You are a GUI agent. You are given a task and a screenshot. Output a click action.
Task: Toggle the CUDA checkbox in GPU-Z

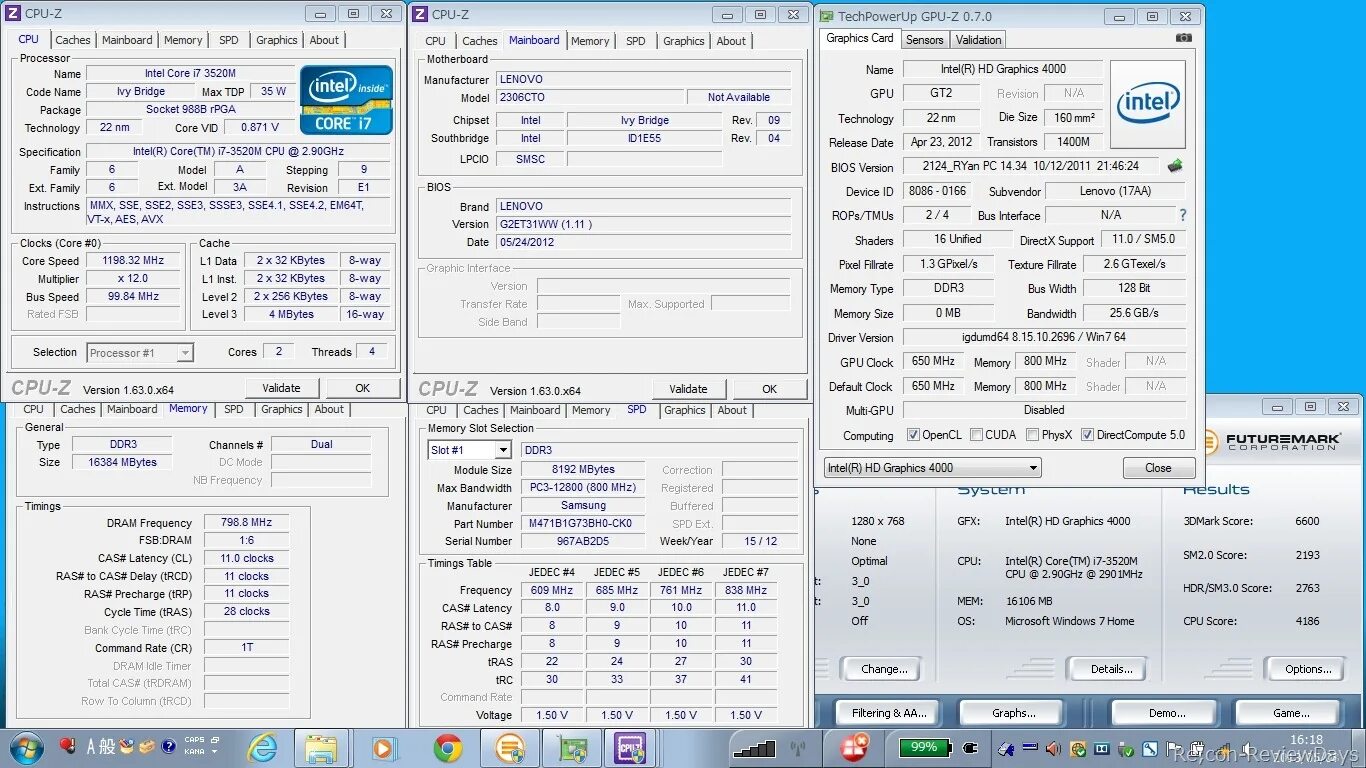(x=975, y=435)
